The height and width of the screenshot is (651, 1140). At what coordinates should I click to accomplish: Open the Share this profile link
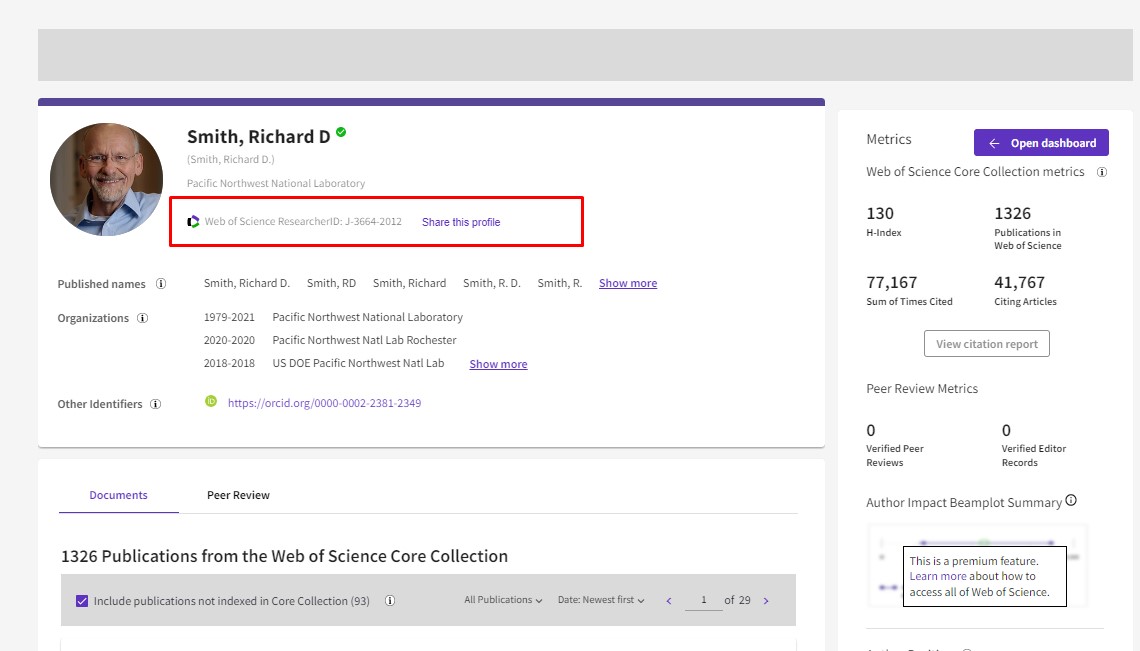coord(460,221)
